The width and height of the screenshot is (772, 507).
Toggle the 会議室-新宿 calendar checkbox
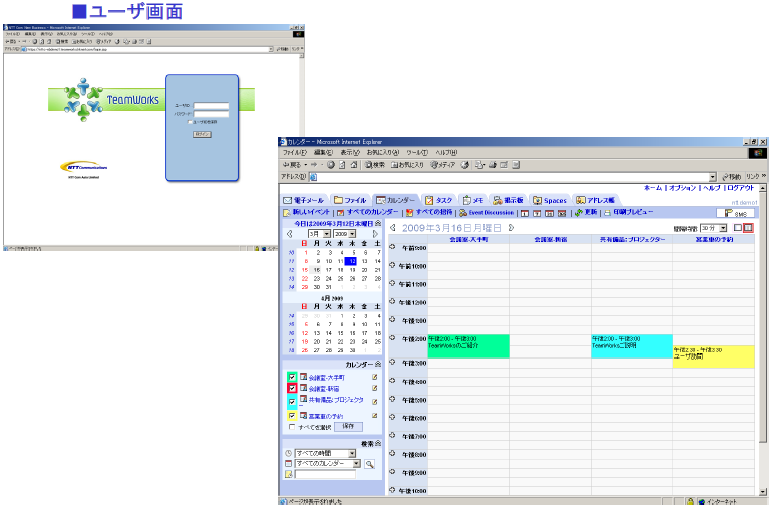click(292, 388)
